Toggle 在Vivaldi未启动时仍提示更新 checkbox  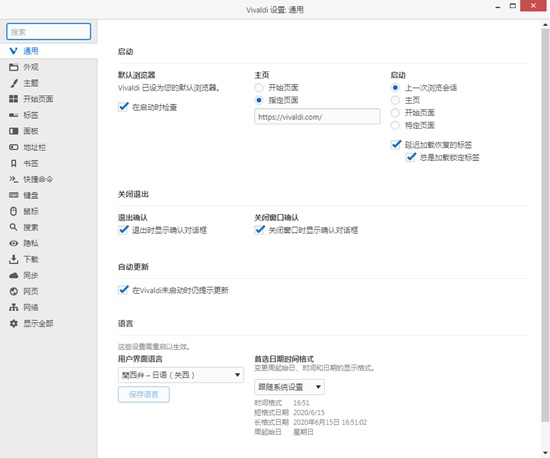click(x=123, y=290)
